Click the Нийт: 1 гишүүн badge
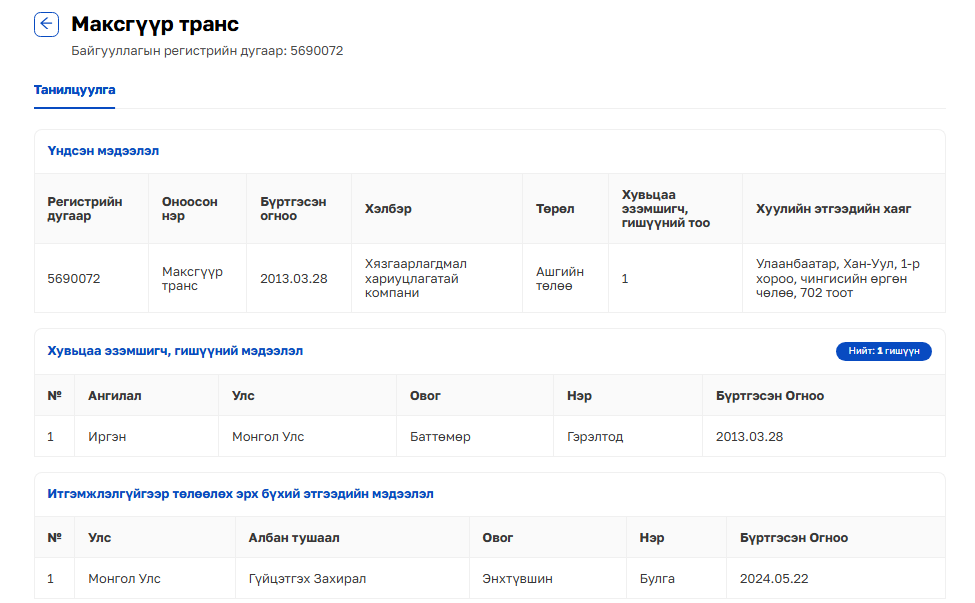975x603 pixels. [x=883, y=351]
